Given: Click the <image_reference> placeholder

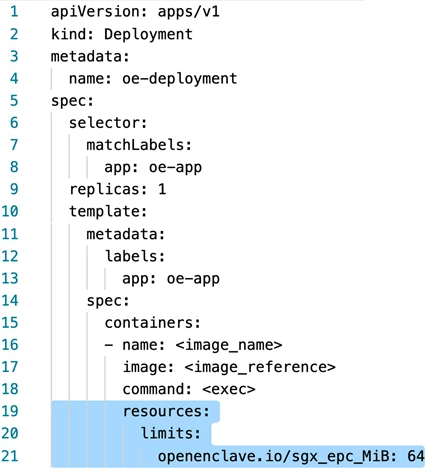Looking at the screenshot, I should click(x=260, y=367).
